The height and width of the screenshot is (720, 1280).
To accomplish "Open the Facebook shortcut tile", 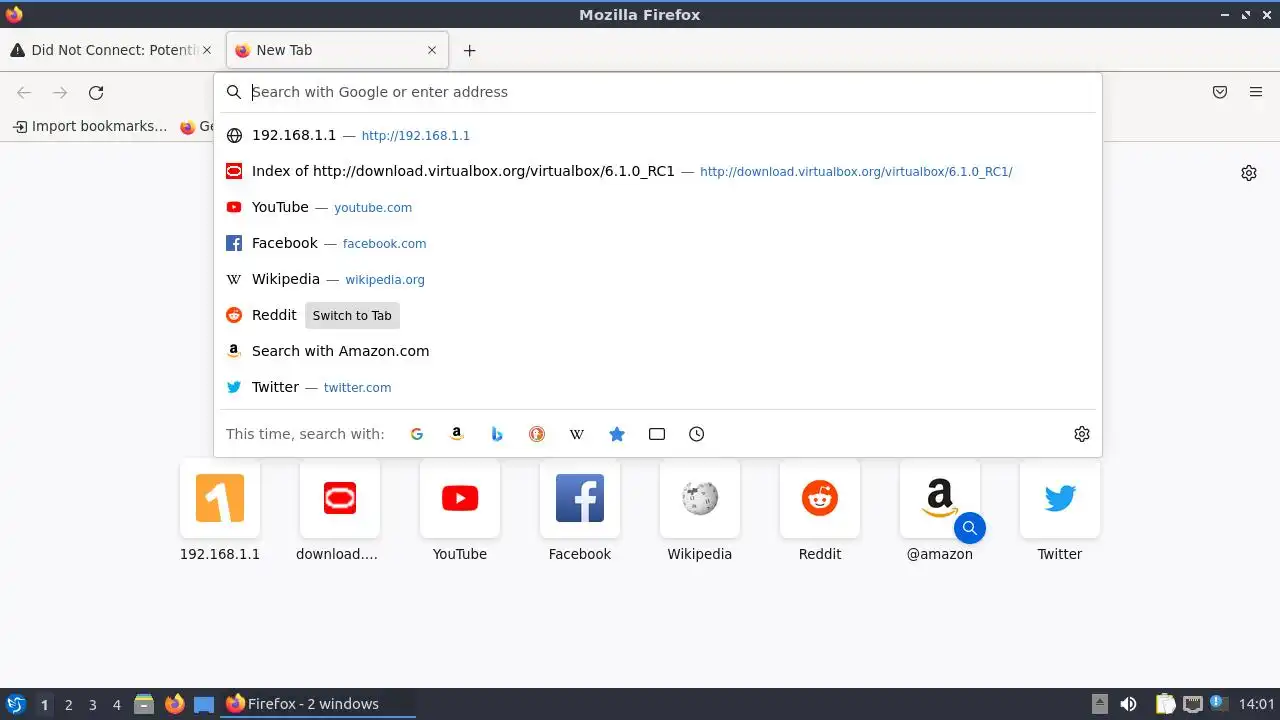I will tap(580, 498).
